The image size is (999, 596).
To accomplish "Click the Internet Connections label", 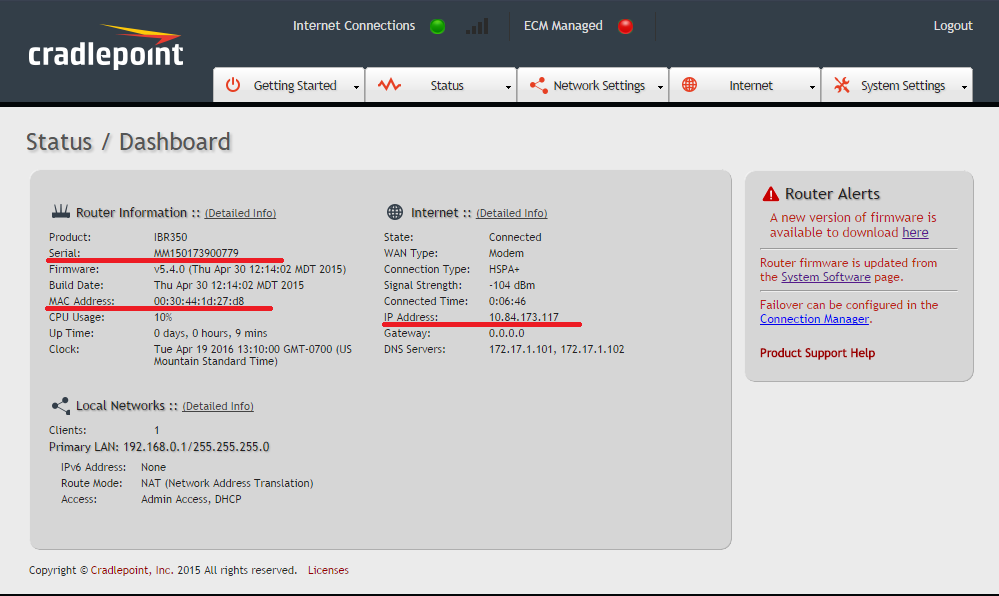I will (x=354, y=26).
